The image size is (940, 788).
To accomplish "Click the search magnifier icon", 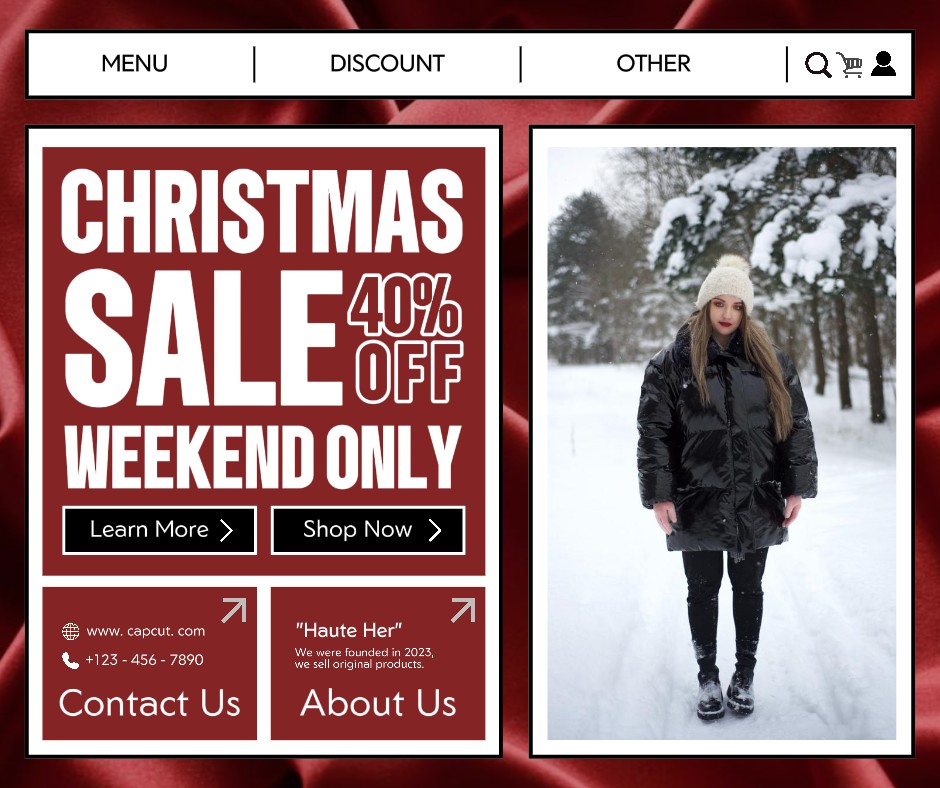I will [818, 65].
